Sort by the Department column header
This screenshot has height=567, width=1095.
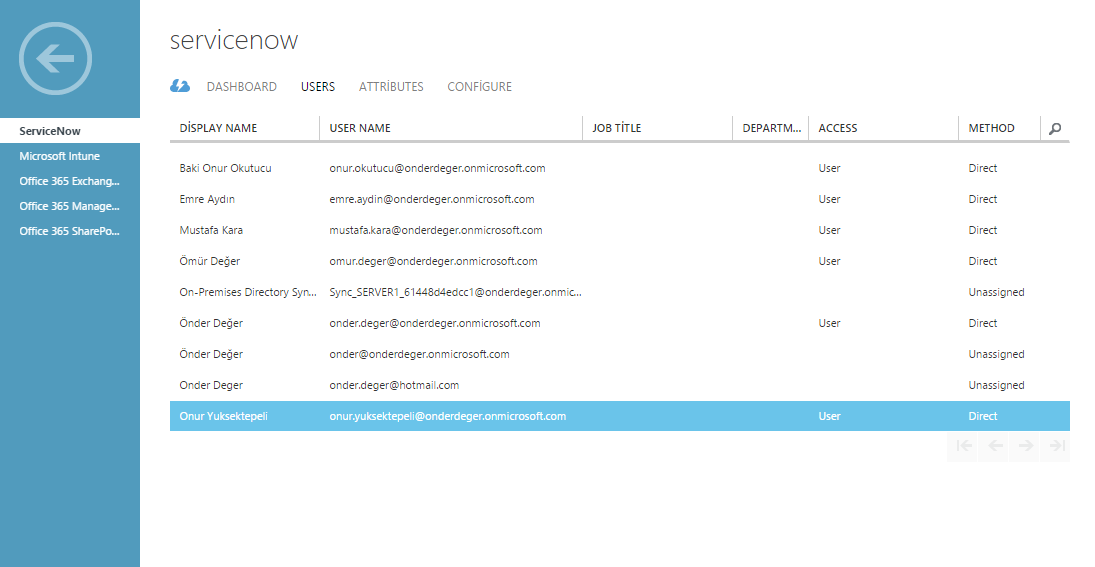(x=772, y=128)
